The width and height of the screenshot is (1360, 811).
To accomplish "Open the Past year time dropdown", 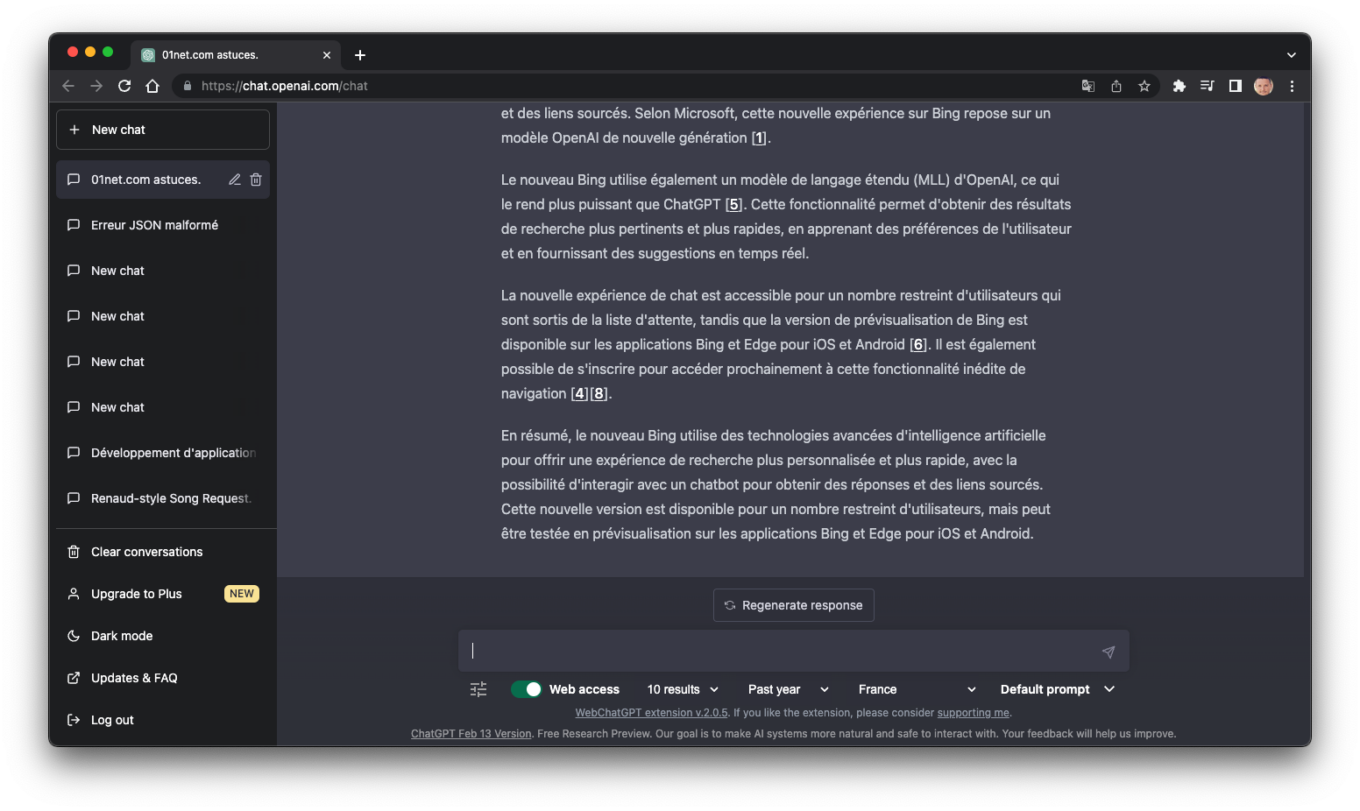I will [x=788, y=689].
